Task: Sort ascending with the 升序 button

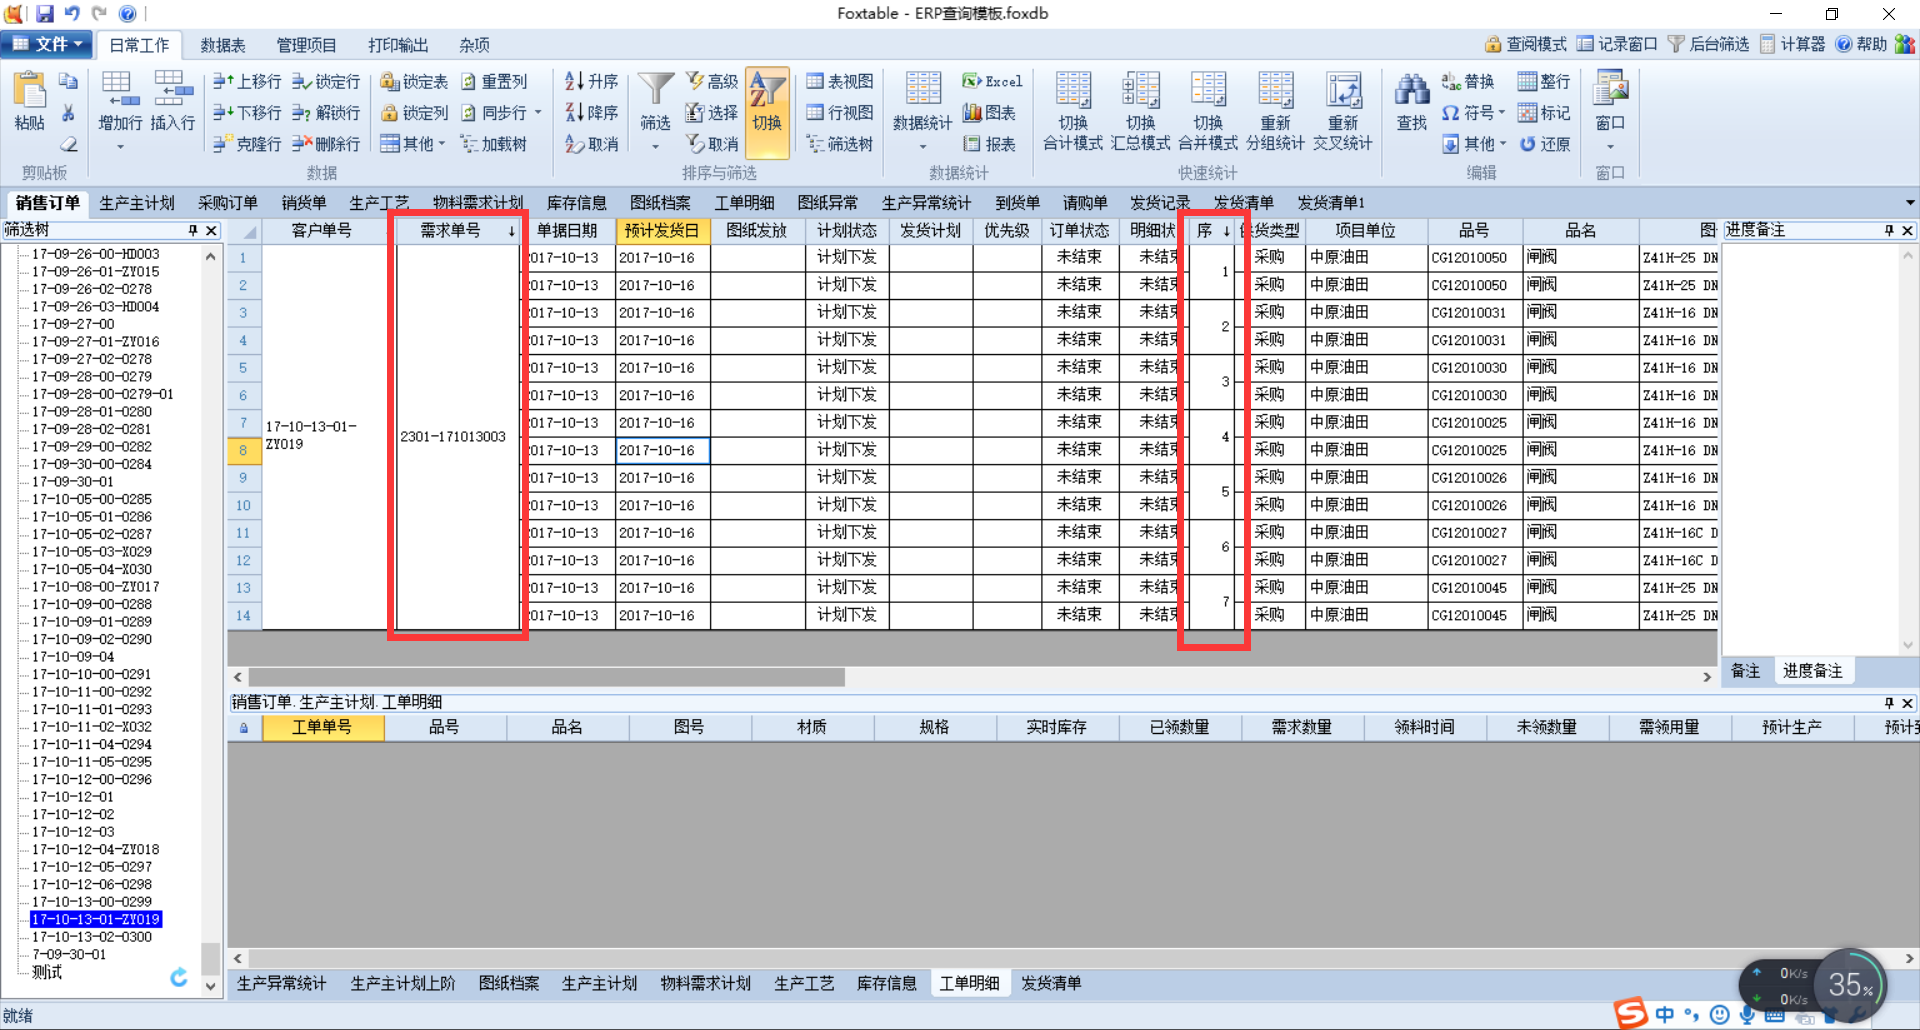Action: [591, 82]
